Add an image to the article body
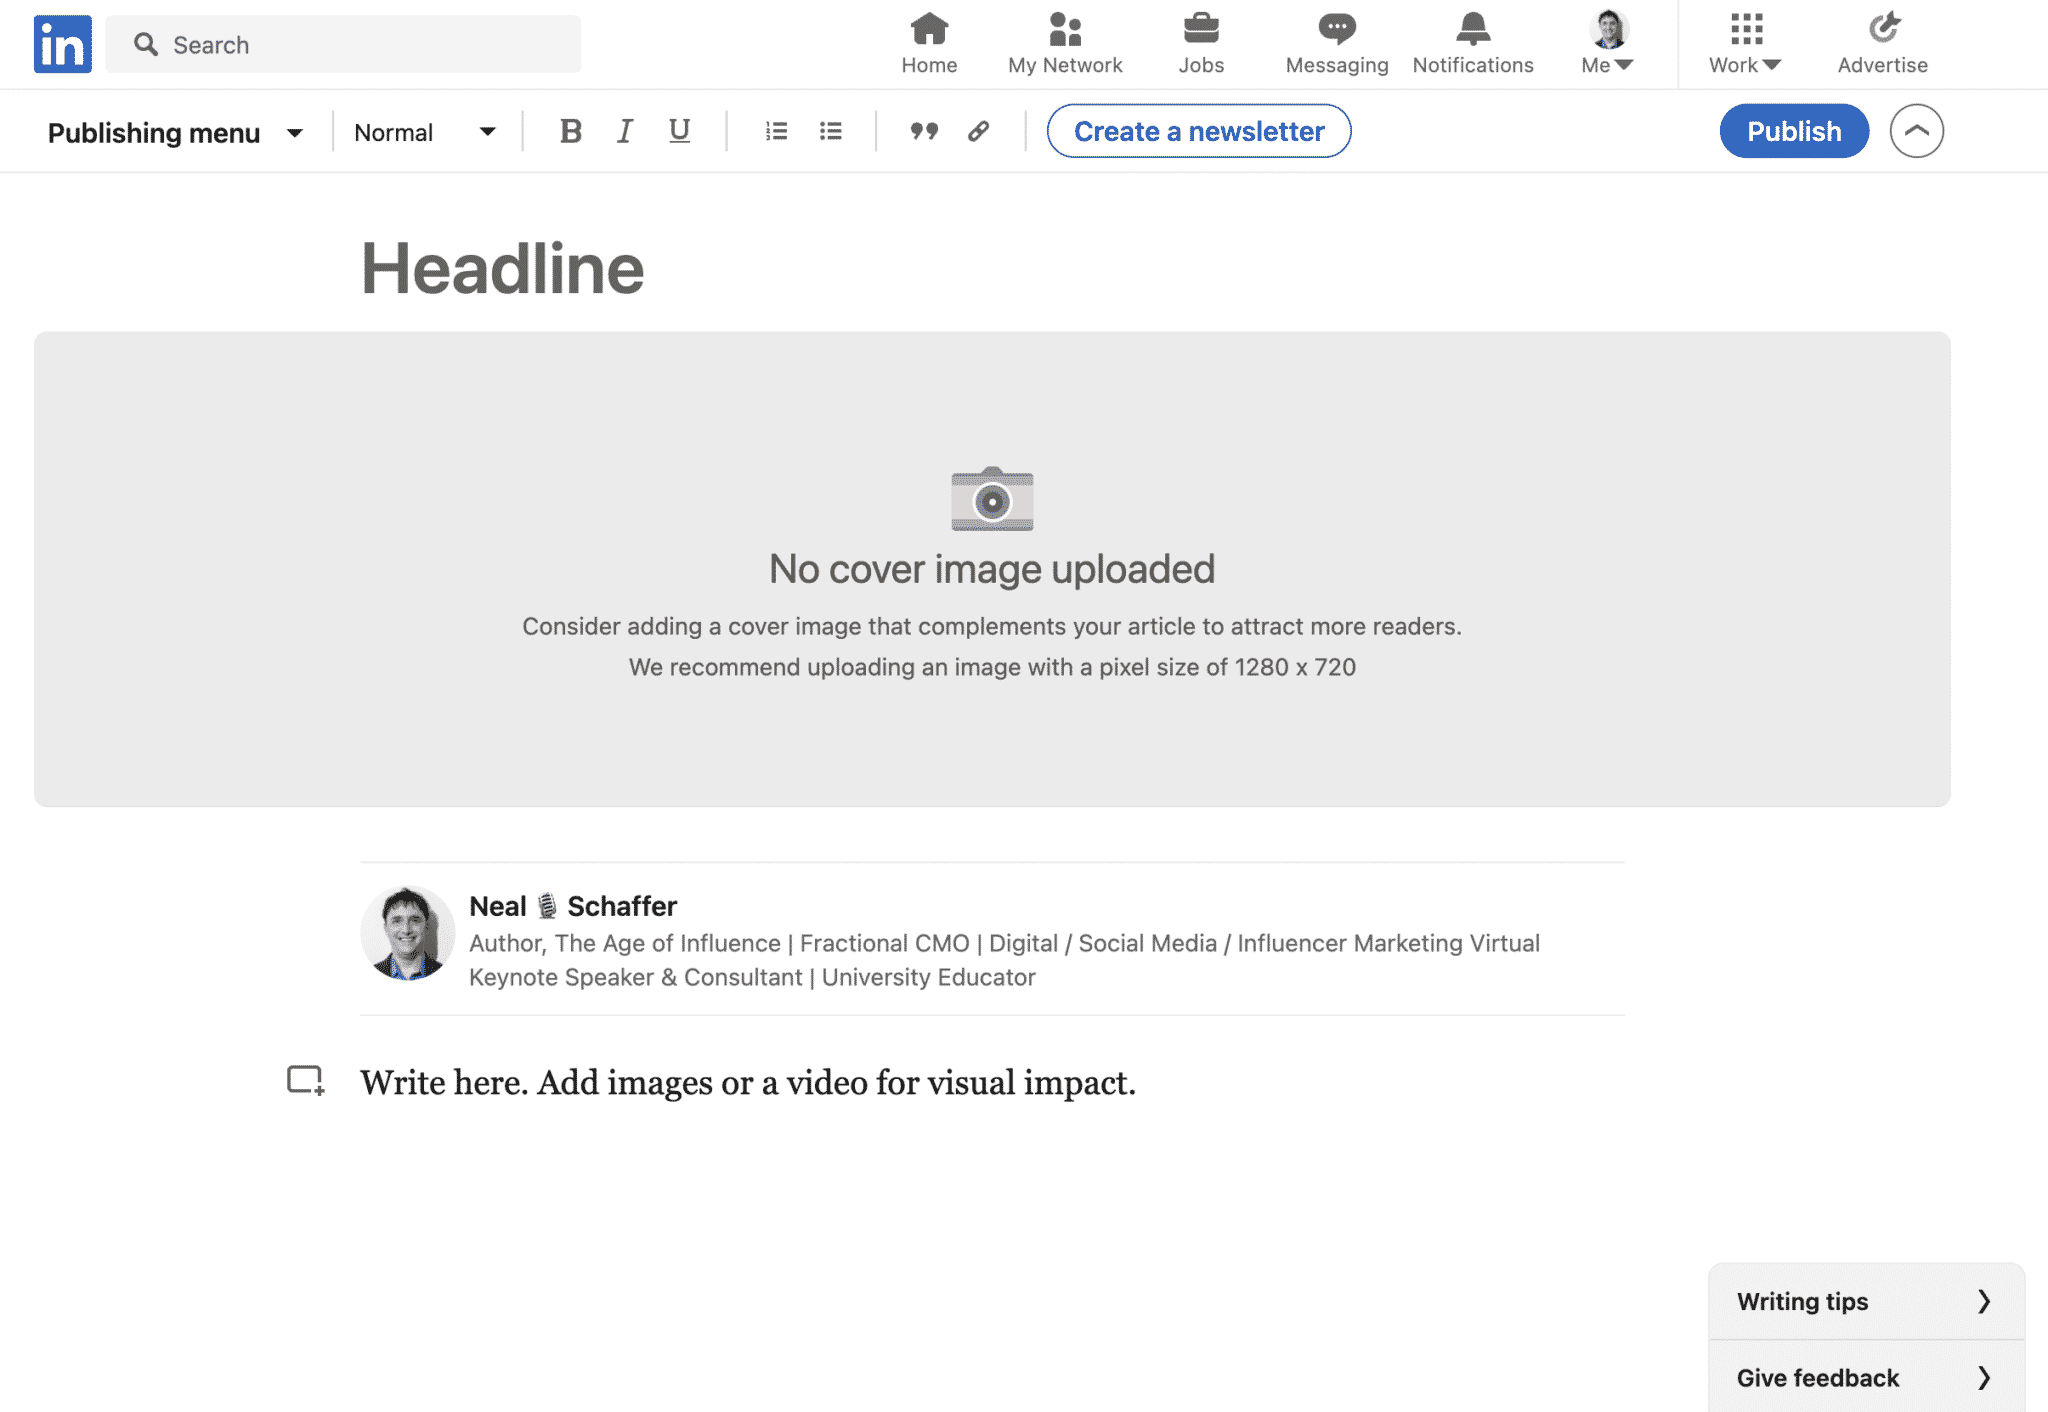This screenshot has height=1412, width=2048. tap(304, 1081)
